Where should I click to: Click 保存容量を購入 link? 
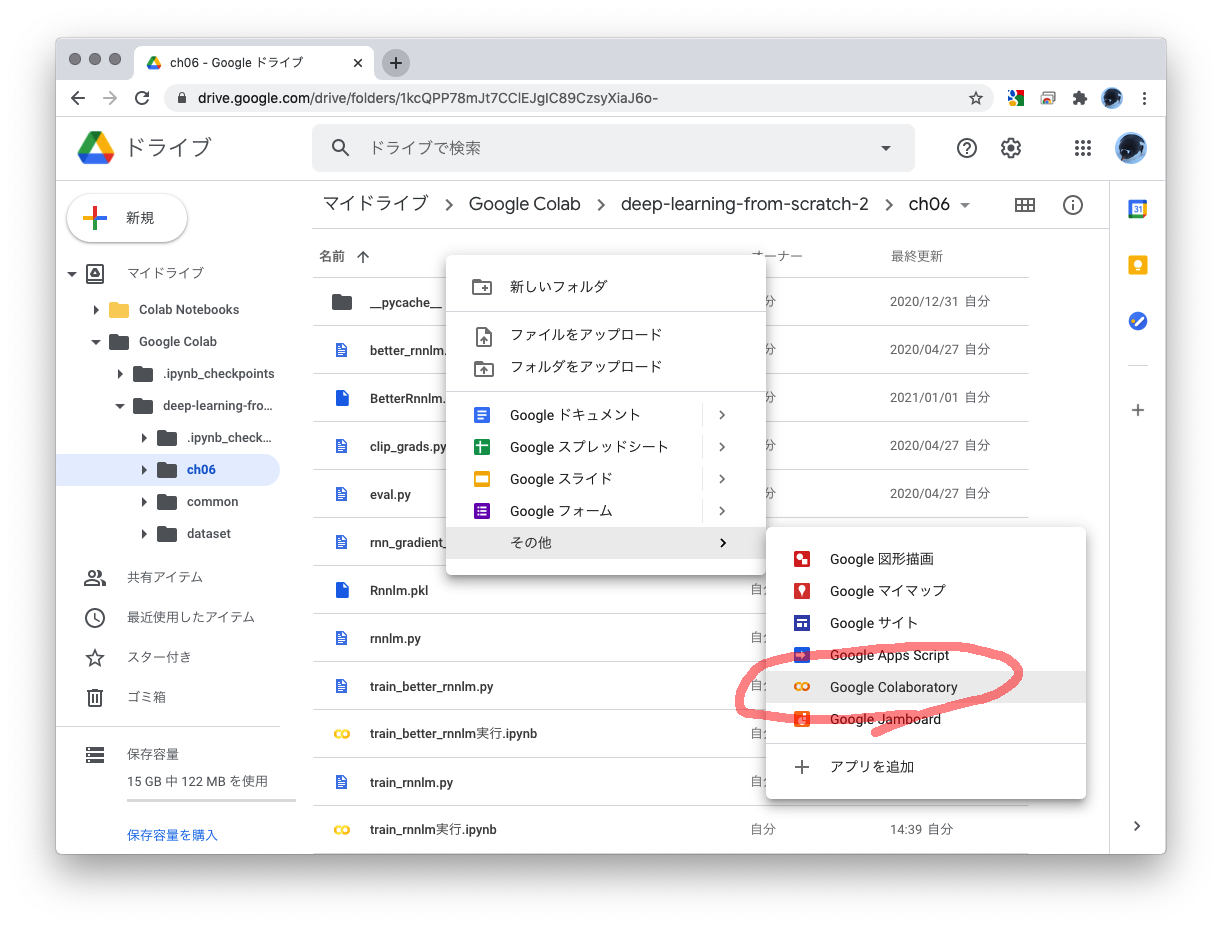click(172, 835)
